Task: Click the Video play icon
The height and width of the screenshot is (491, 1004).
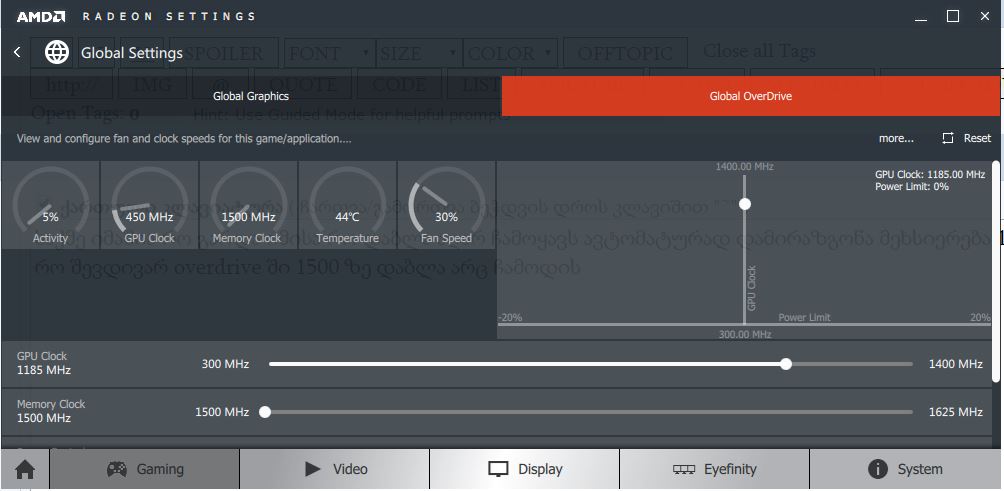Action: tap(312, 469)
